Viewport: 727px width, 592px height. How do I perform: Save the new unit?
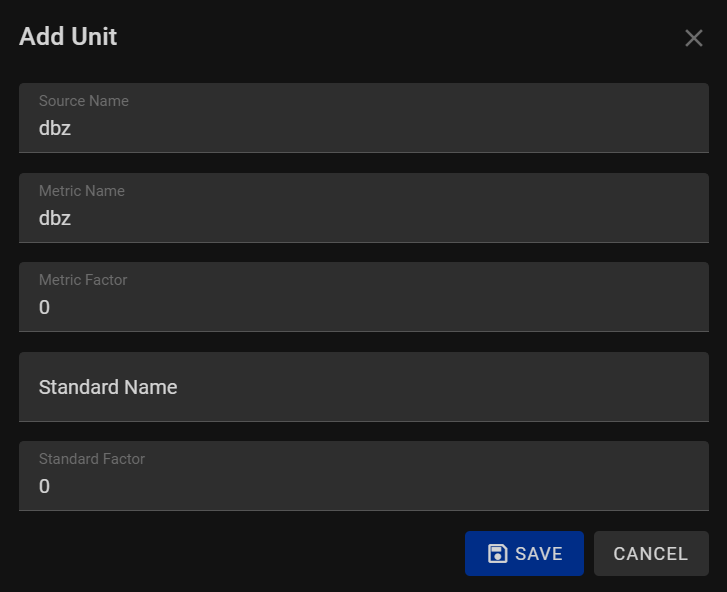click(524, 554)
